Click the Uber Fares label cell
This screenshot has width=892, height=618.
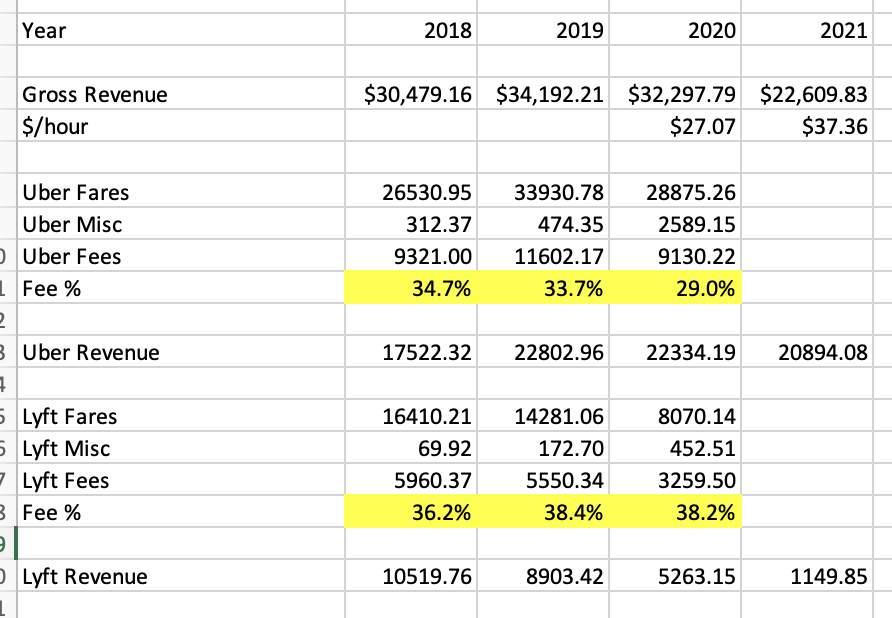point(181,192)
